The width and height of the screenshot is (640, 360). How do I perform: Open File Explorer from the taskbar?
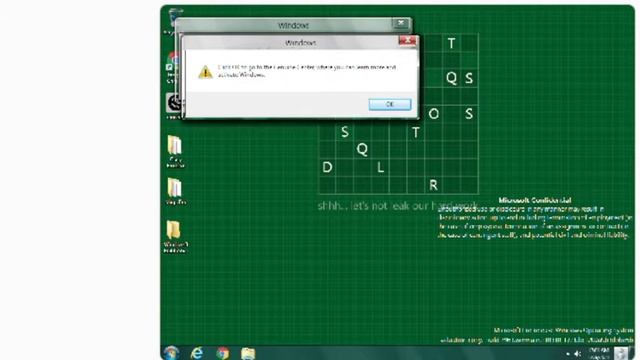[248, 353]
